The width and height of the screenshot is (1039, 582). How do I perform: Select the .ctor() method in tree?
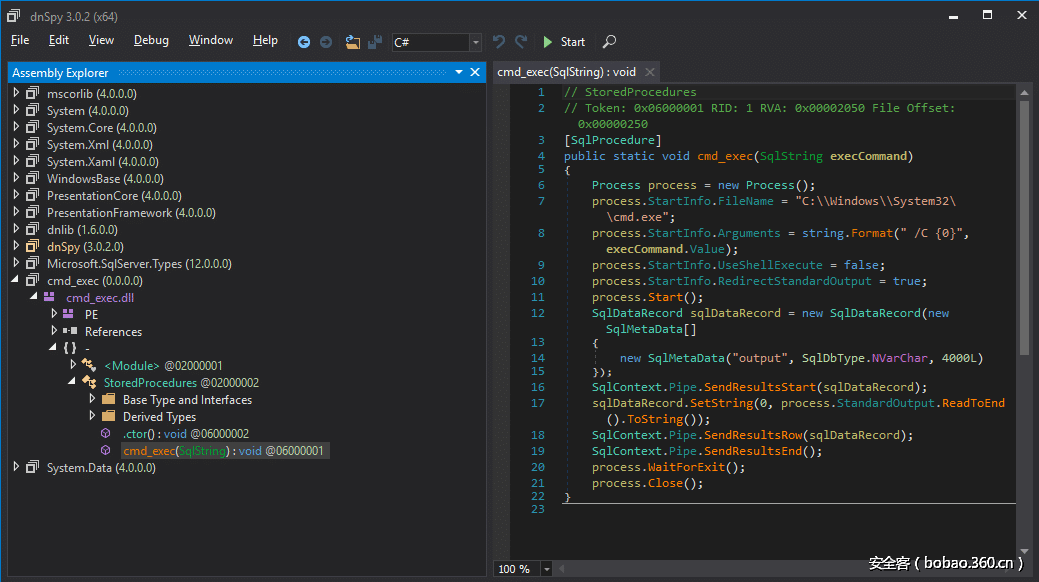pyautogui.click(x=135, y=433)
